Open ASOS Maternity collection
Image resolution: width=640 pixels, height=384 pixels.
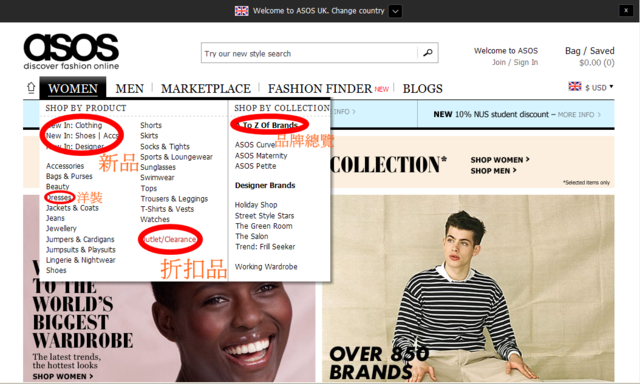261,155
